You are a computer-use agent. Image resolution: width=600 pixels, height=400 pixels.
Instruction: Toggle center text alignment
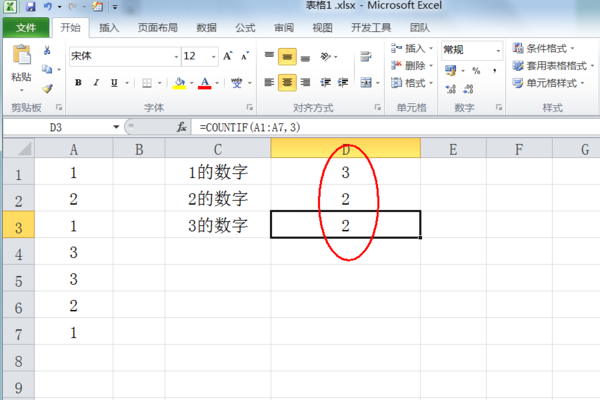click(x=287, y=82)
